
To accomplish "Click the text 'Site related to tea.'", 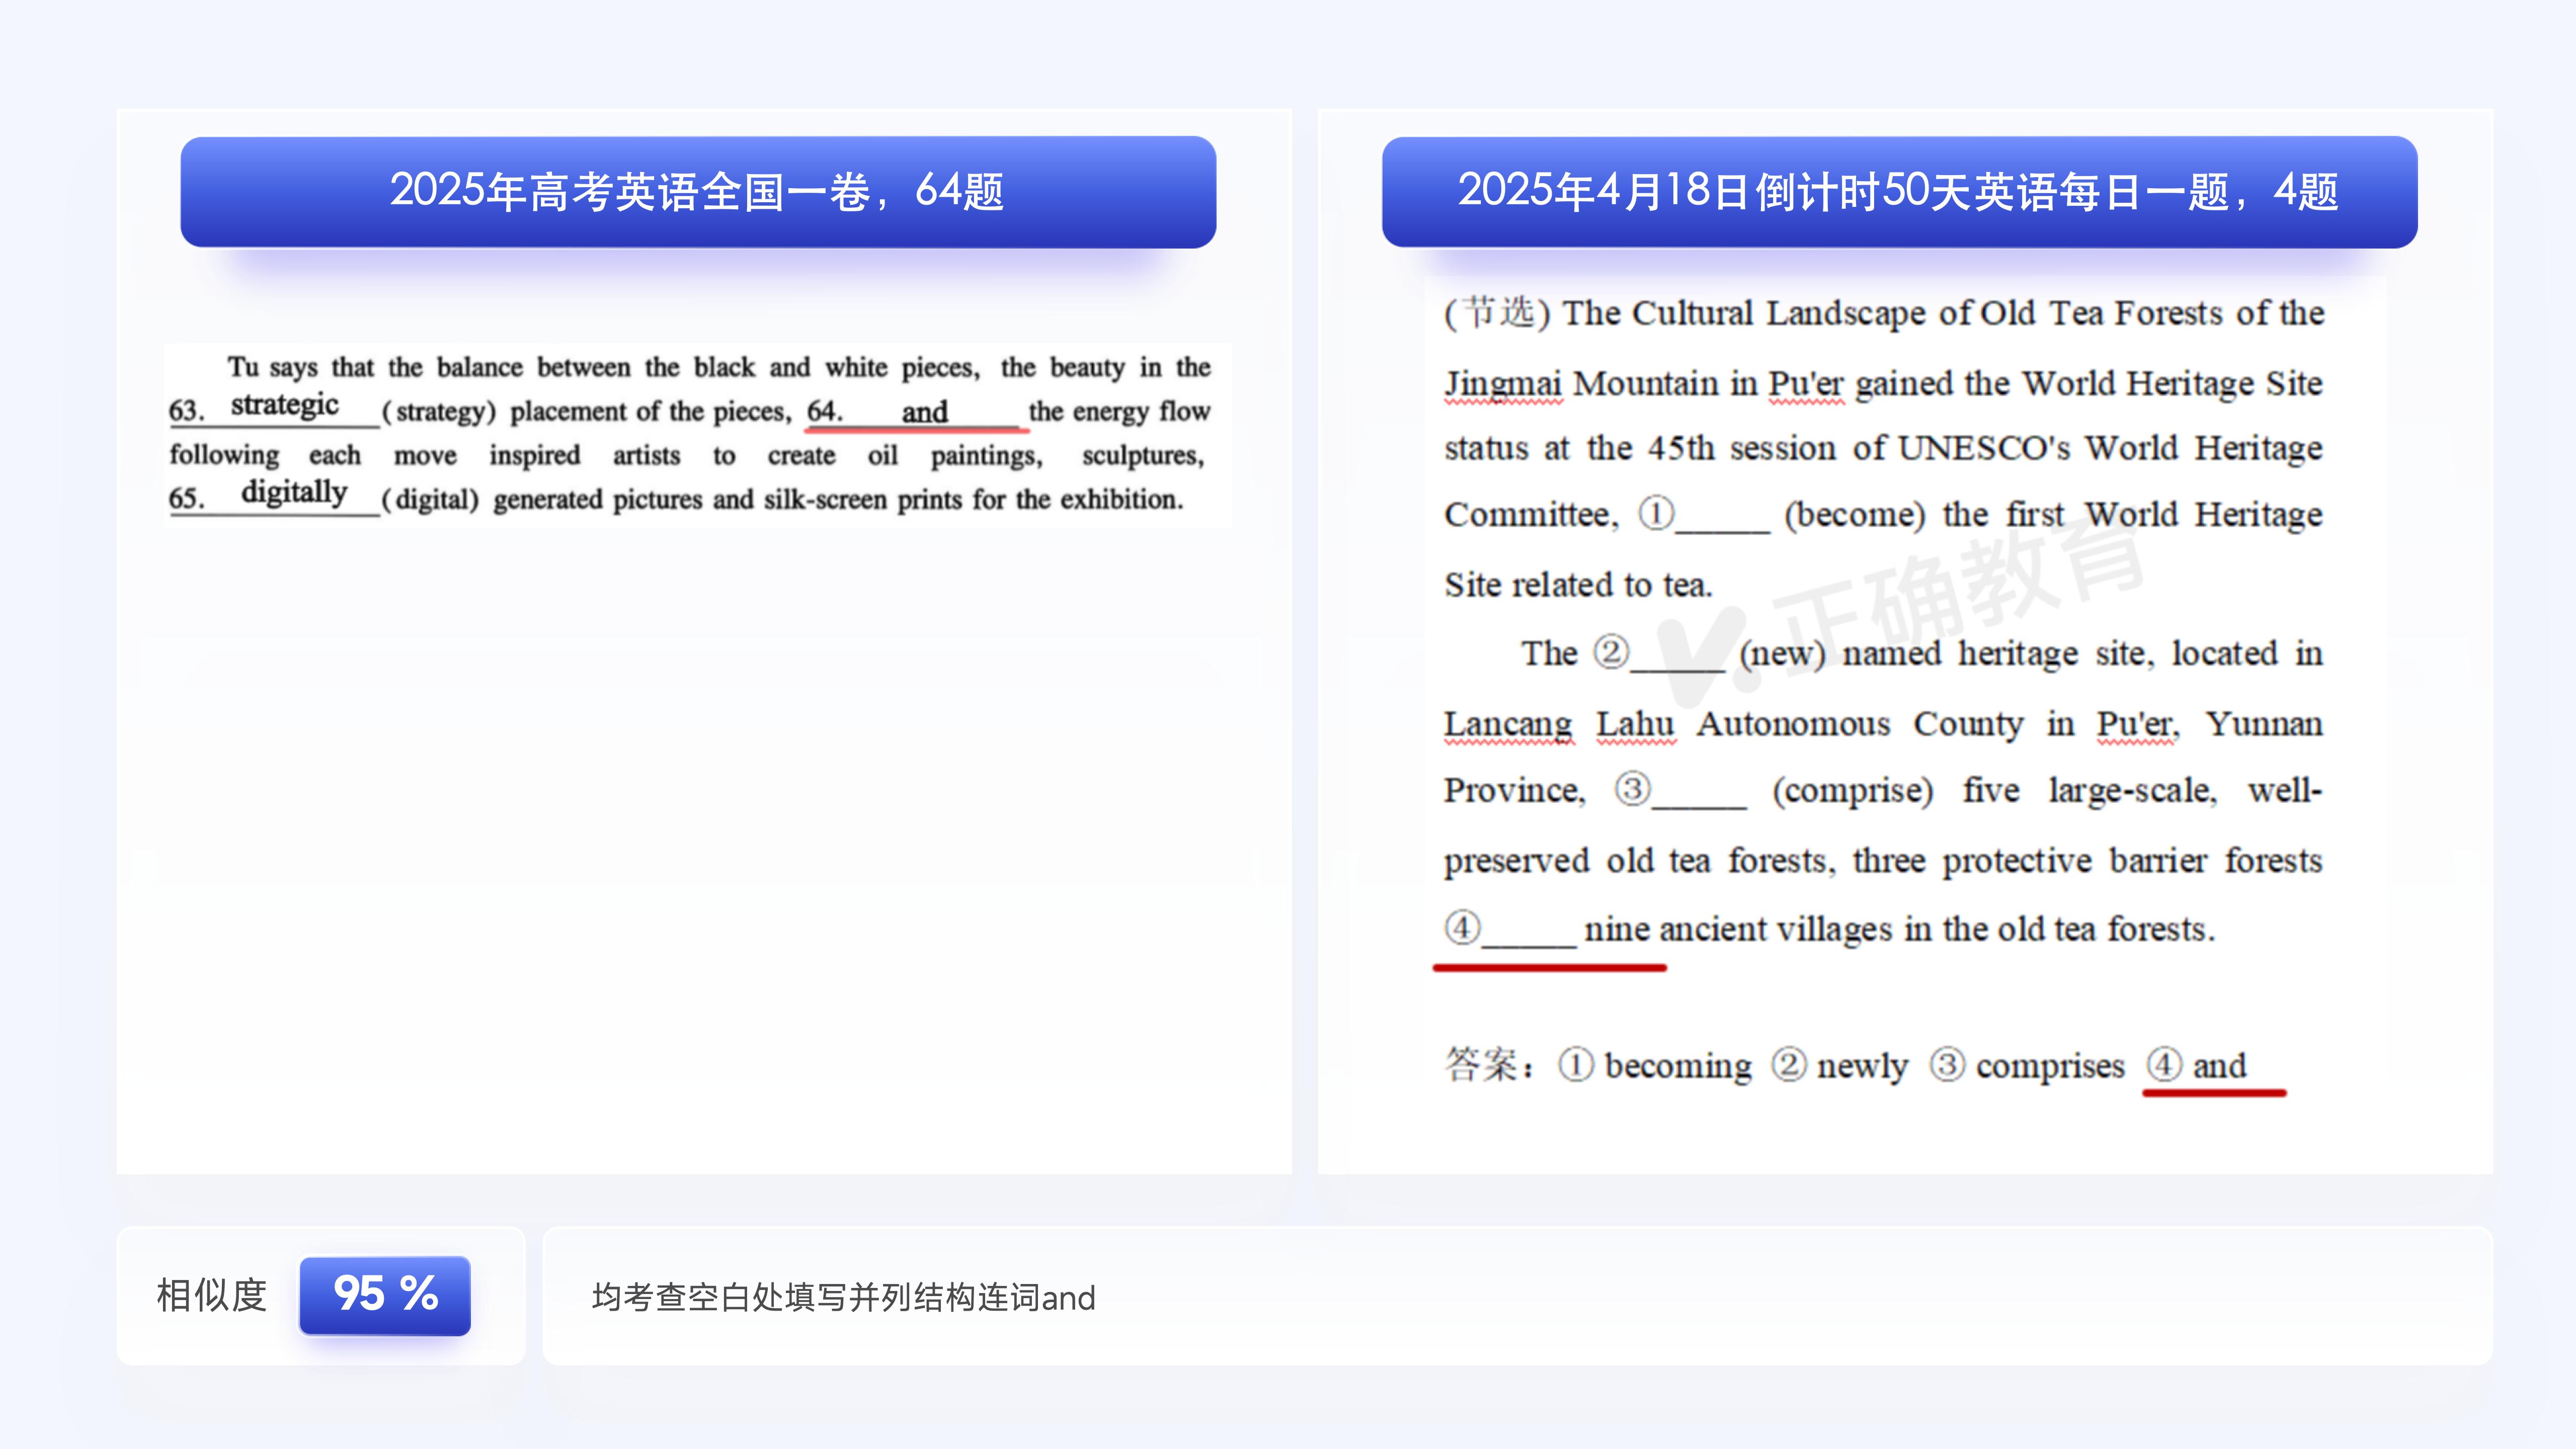I will [1578, 585].
